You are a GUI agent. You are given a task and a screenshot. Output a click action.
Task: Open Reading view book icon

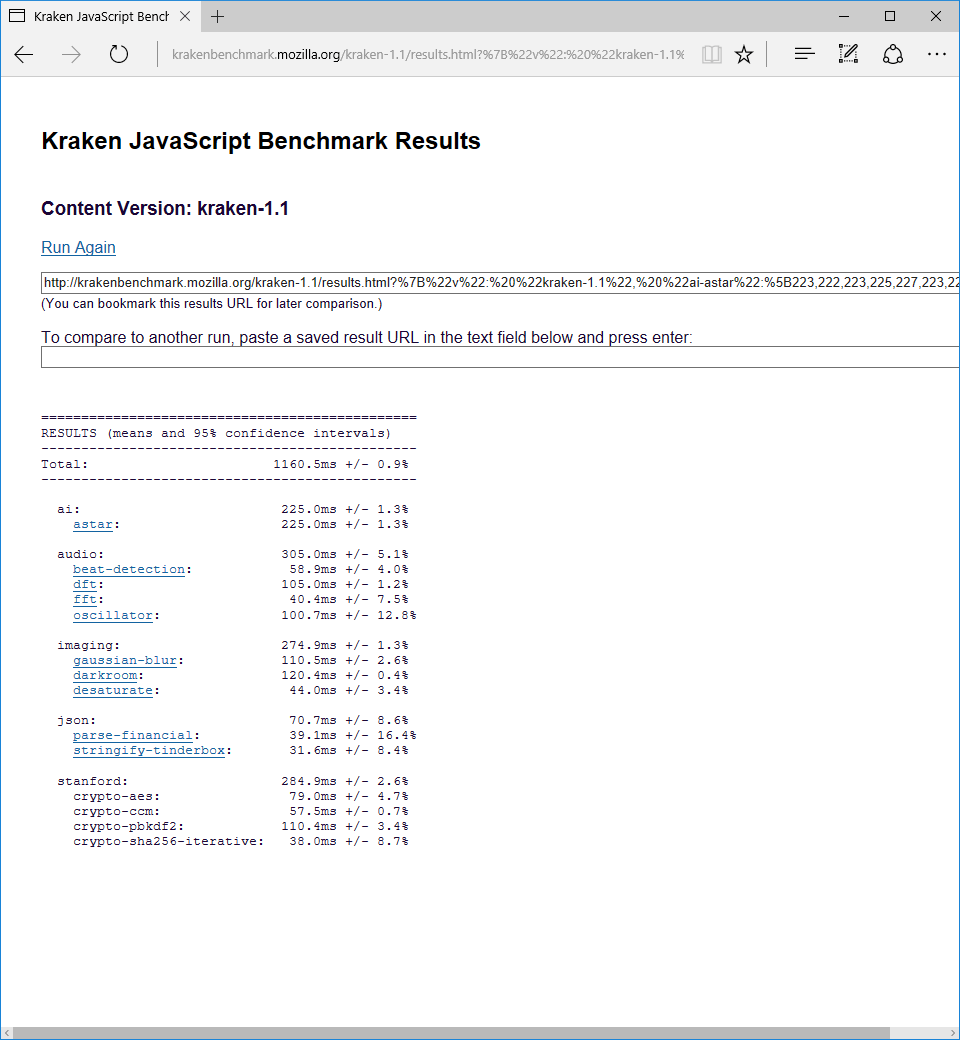click(x=711, y=54)
